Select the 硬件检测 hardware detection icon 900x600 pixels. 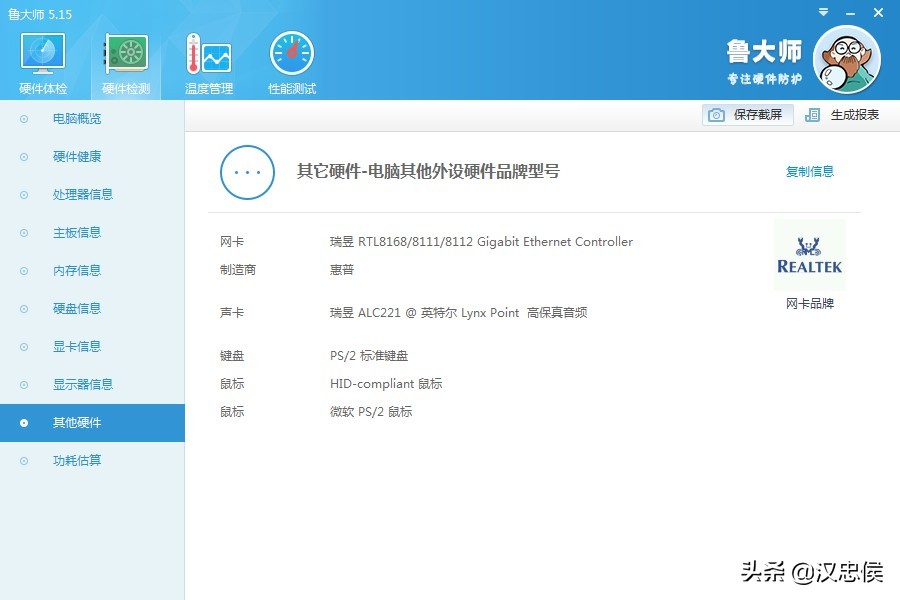[x=126, y=55]
